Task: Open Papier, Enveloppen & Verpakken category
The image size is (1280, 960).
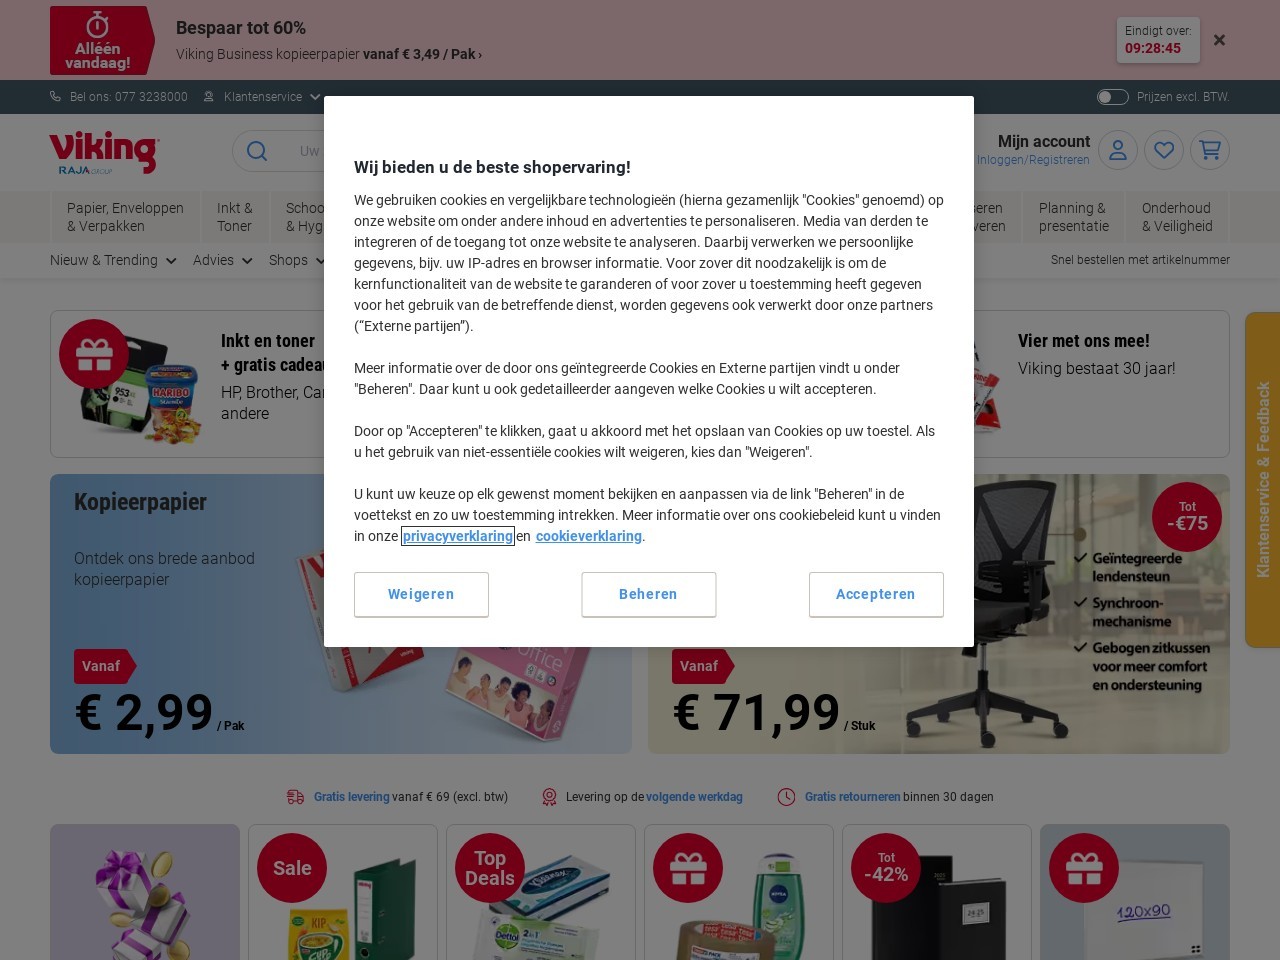Action: (125, 217)
